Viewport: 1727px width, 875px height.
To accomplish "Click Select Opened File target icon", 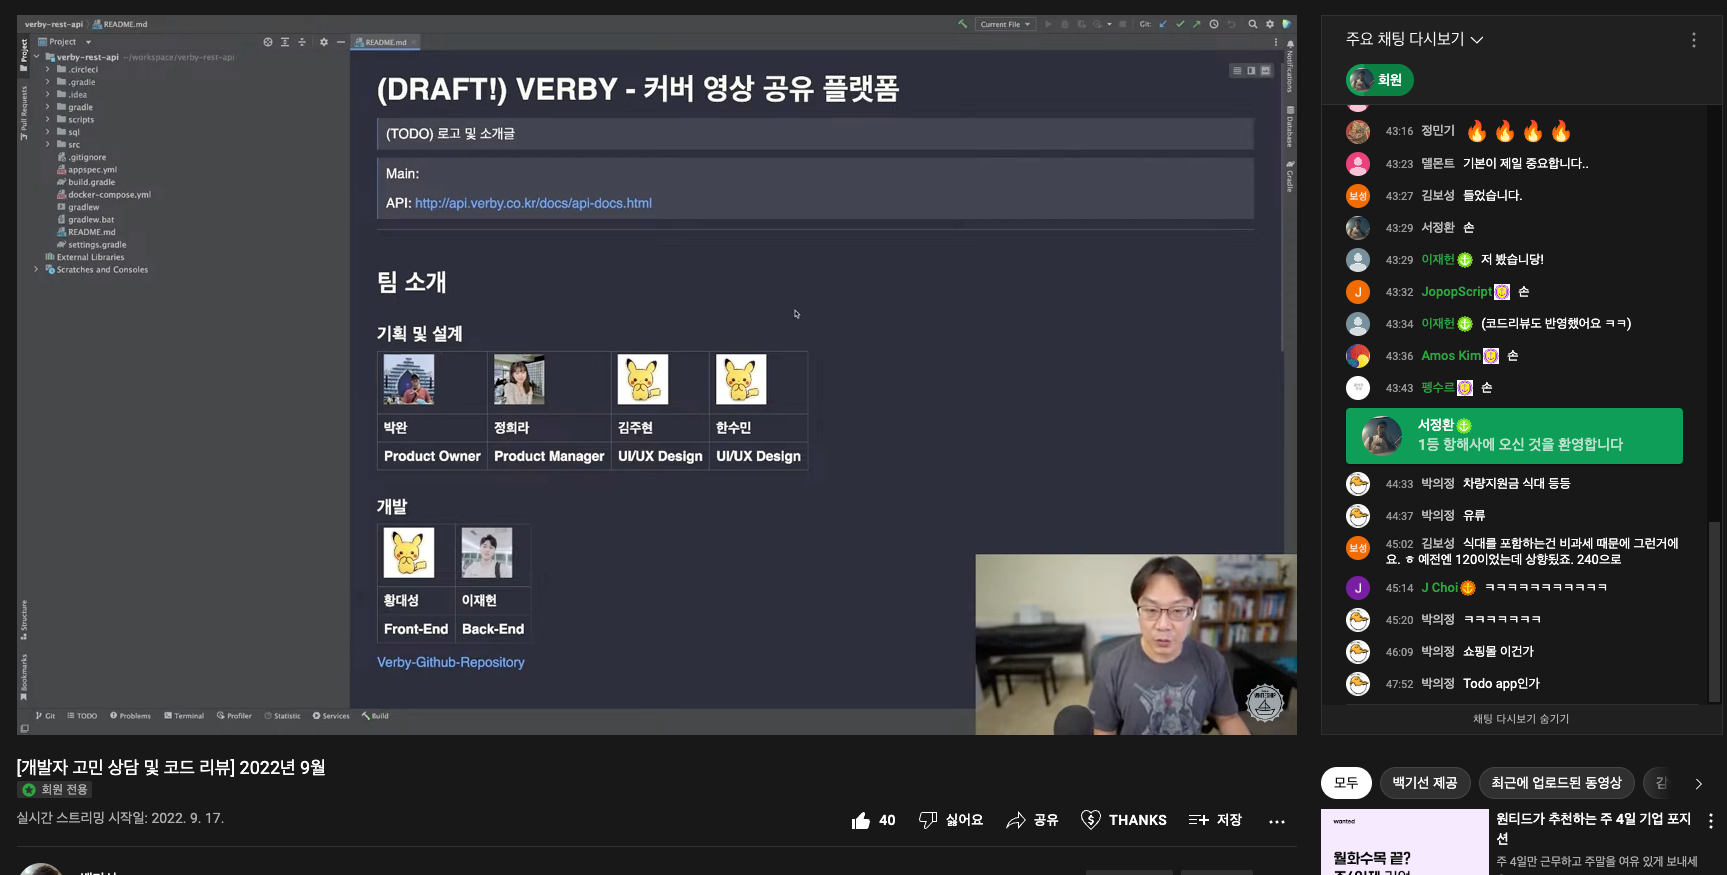I will 268,42.
